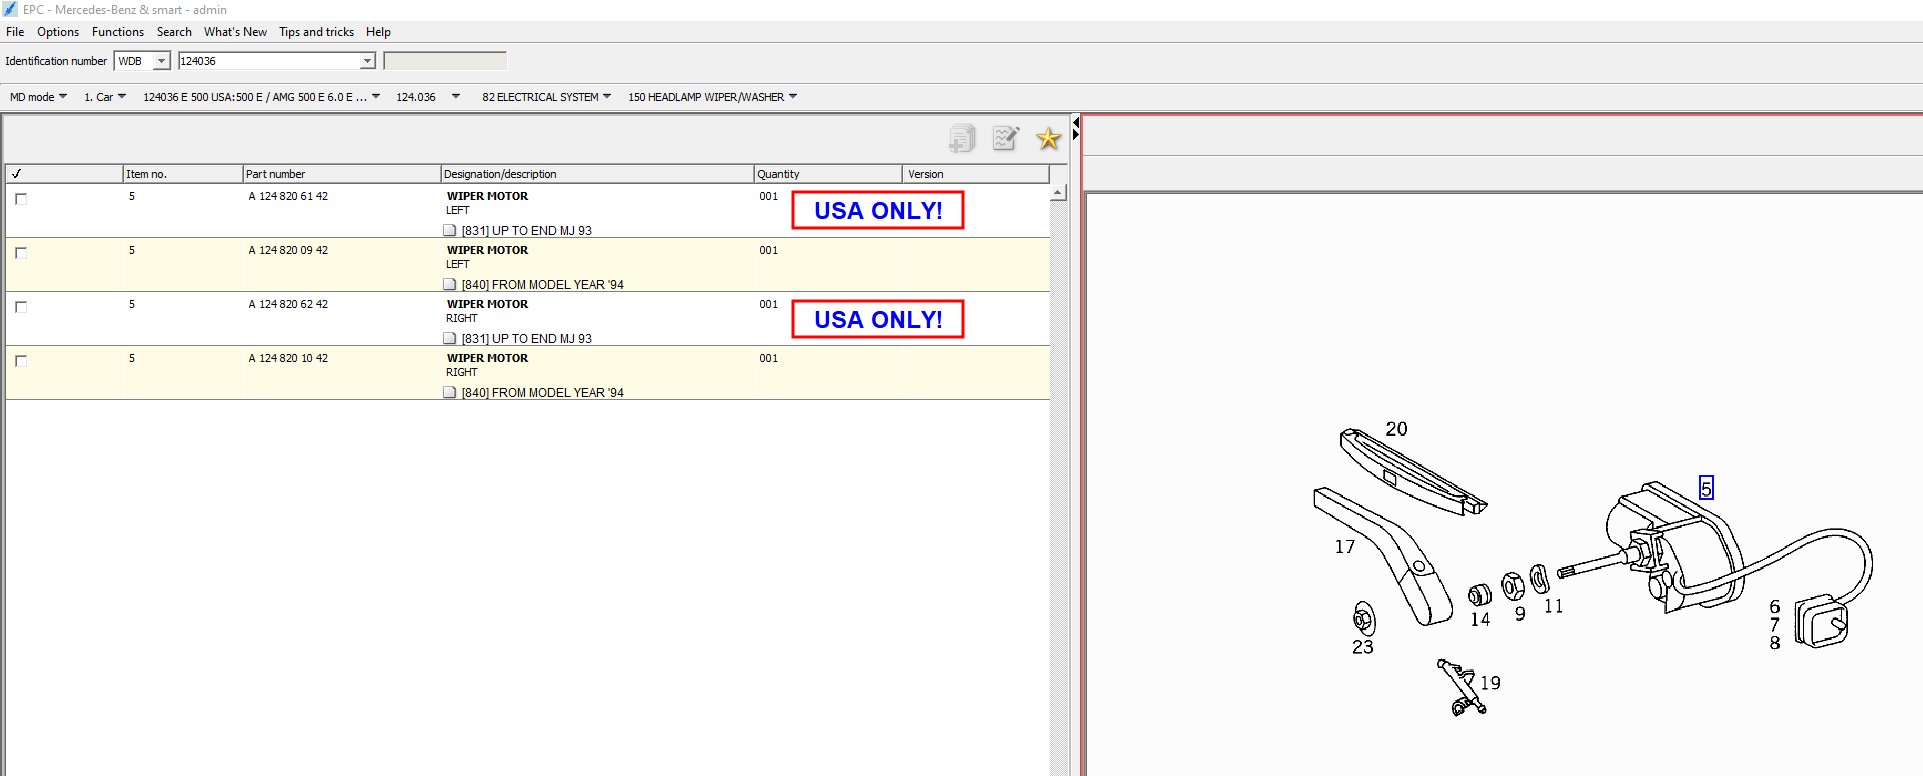Viewport: 1923px width, 776px height.
Task: Click the footnote icon for A 124 820 09 42
Action: [x=450, y=284]
